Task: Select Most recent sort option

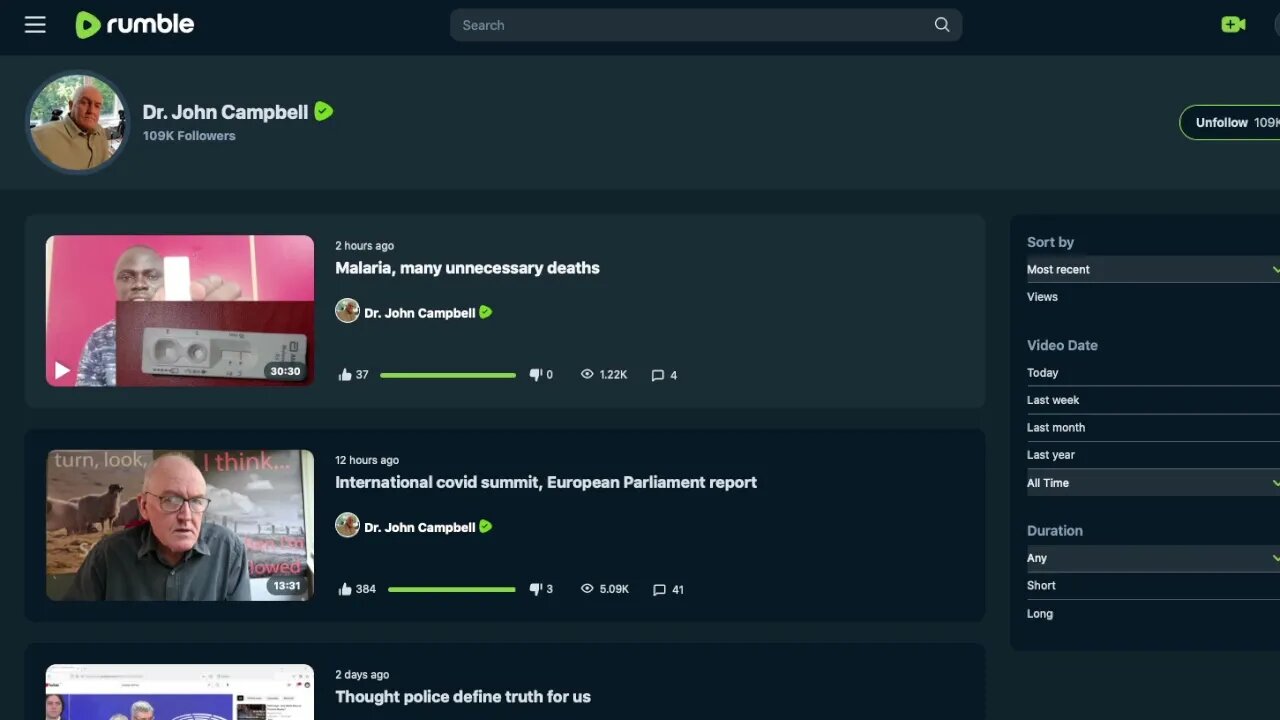Action: (x=1153, y=269)
